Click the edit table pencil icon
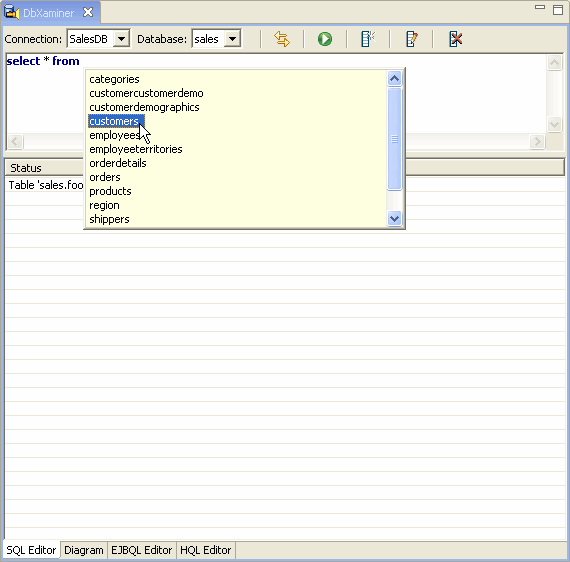 [412, 39]
